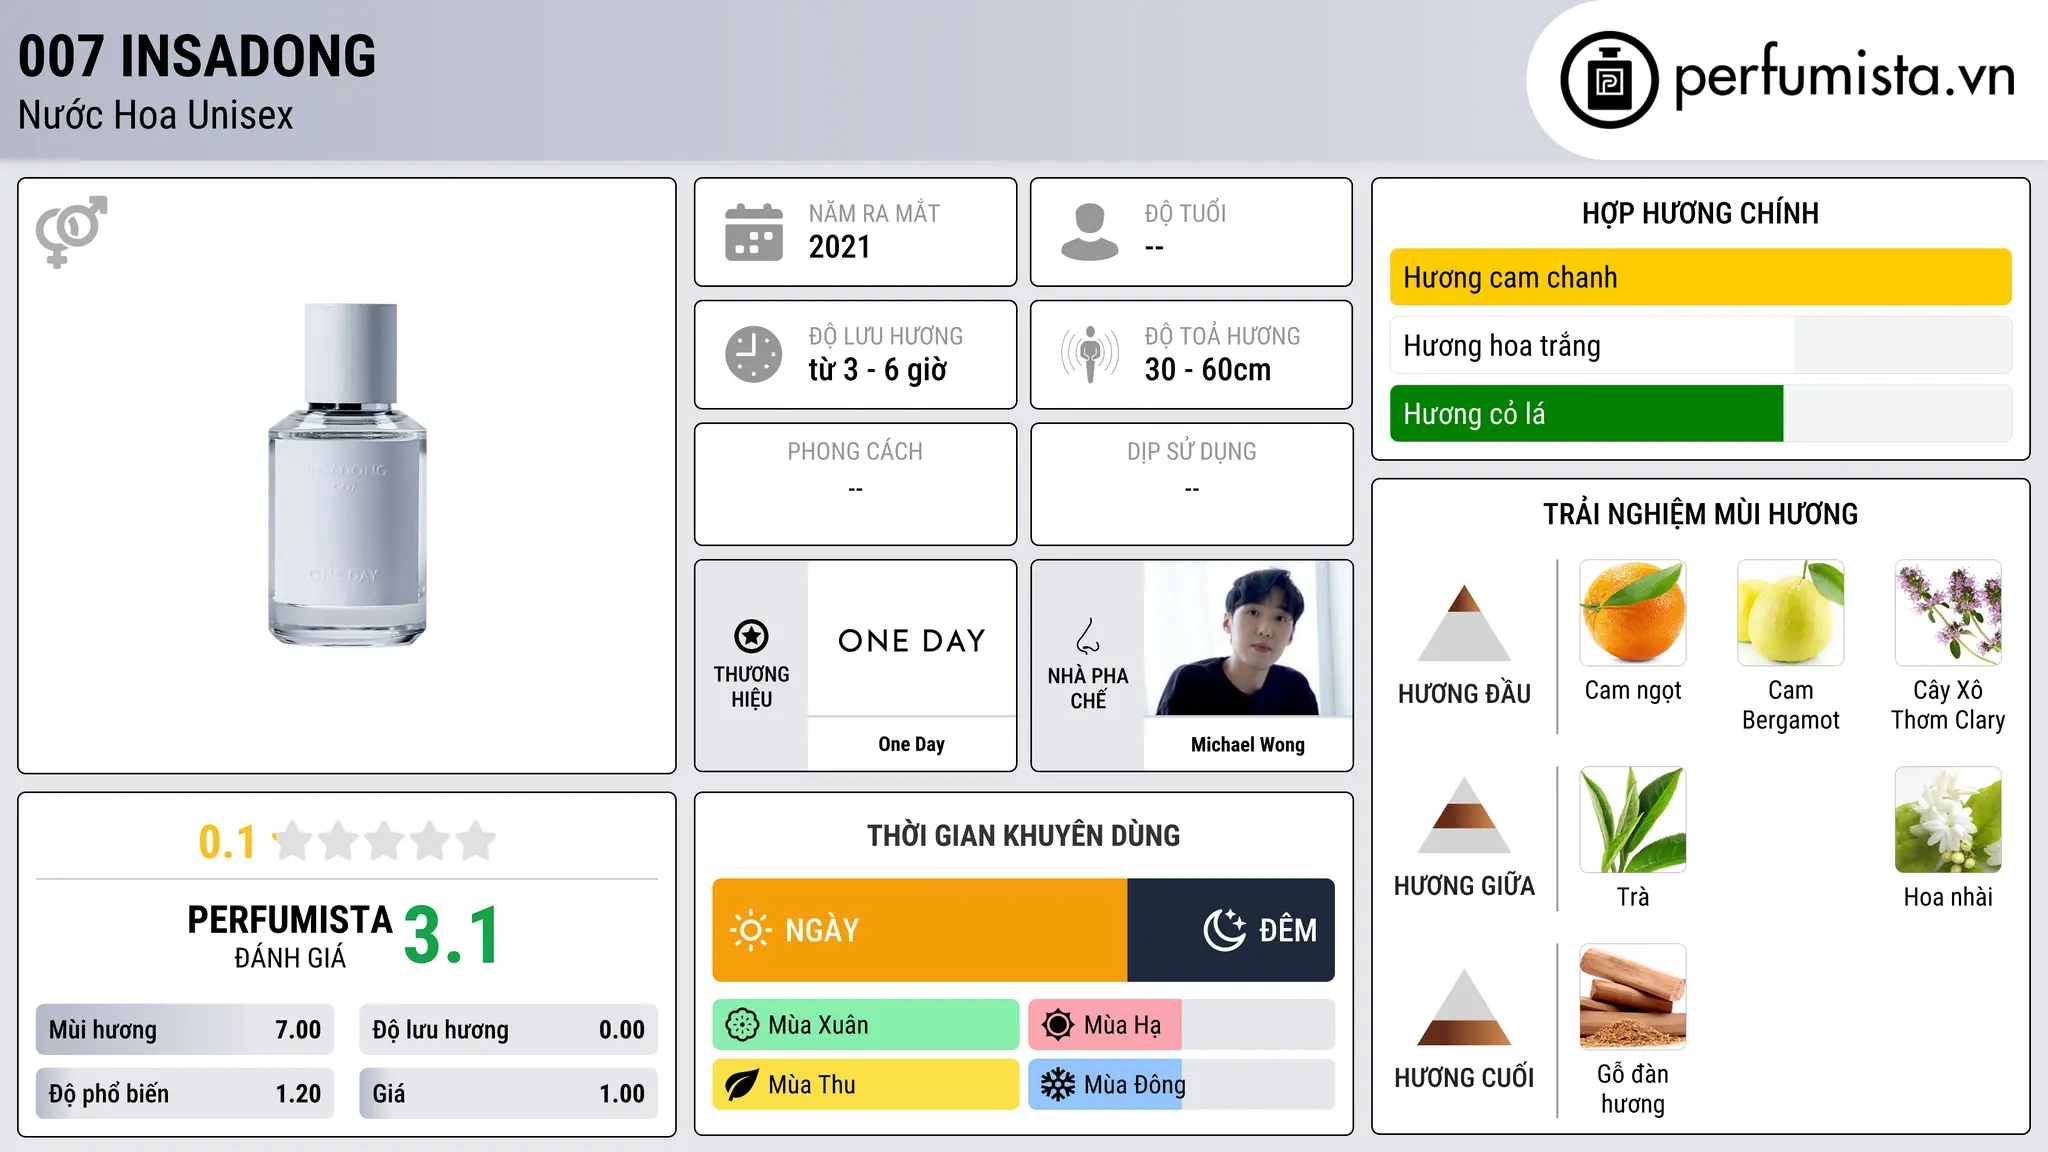
Task: Open the perfume bottle product image
Action: (x=347, y=474)
